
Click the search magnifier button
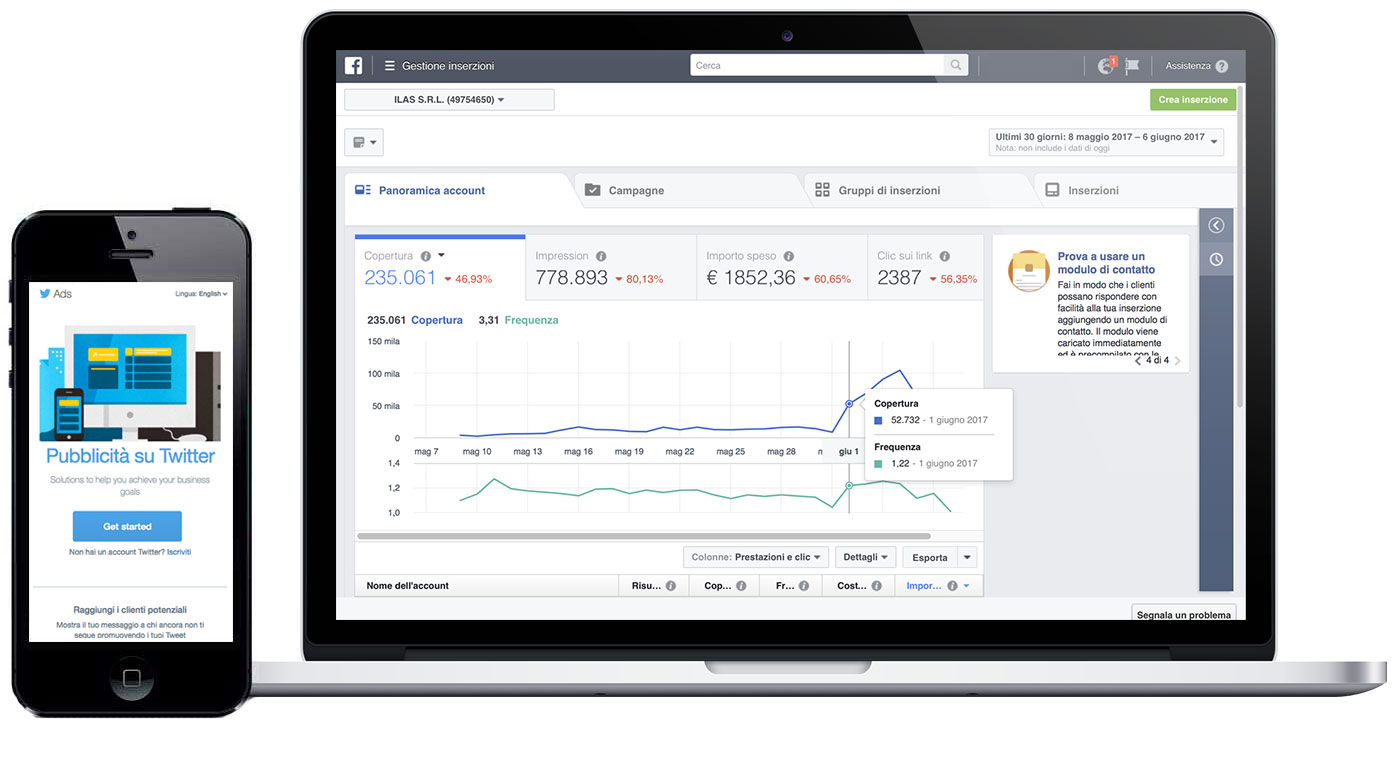[957, 65]
